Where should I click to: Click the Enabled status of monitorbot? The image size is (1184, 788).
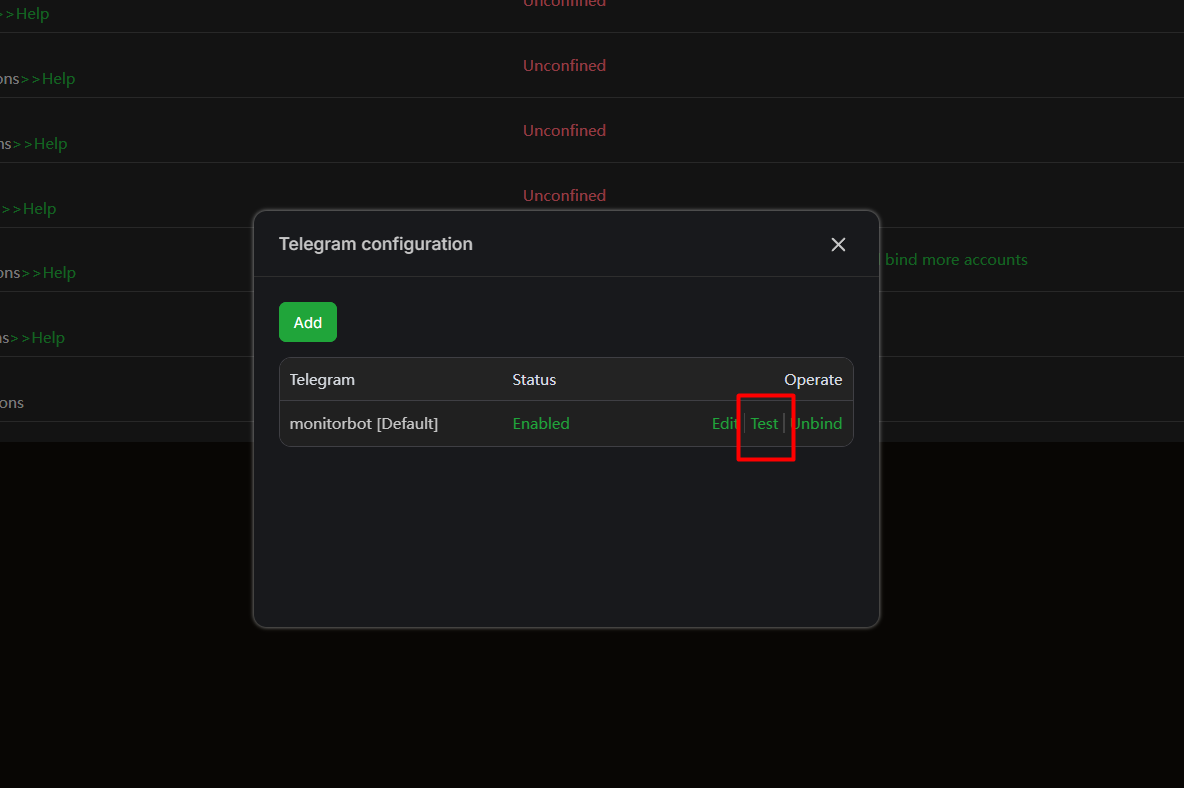point(541,423)
